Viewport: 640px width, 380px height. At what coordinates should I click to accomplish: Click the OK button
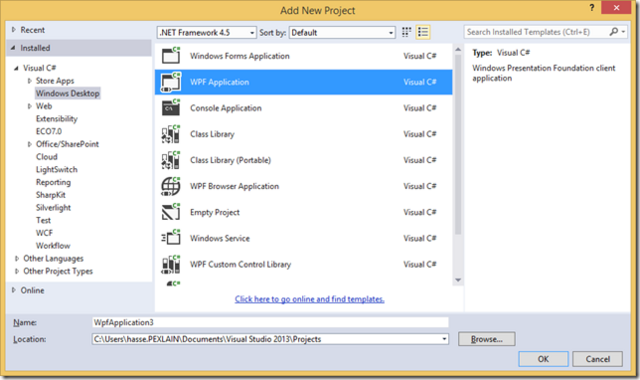click(x=543, y=359)
